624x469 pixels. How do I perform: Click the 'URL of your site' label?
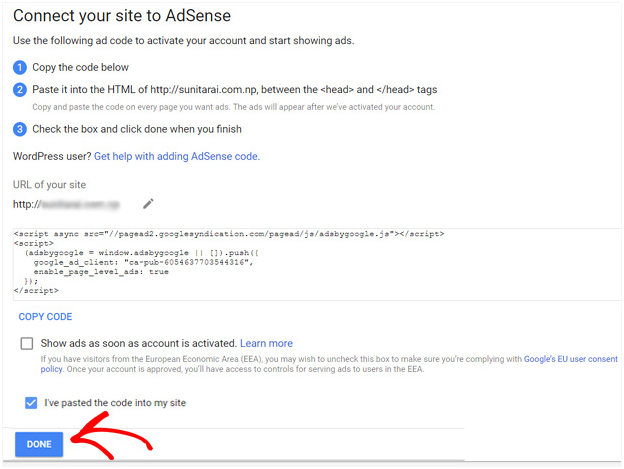tap(49, 185)
